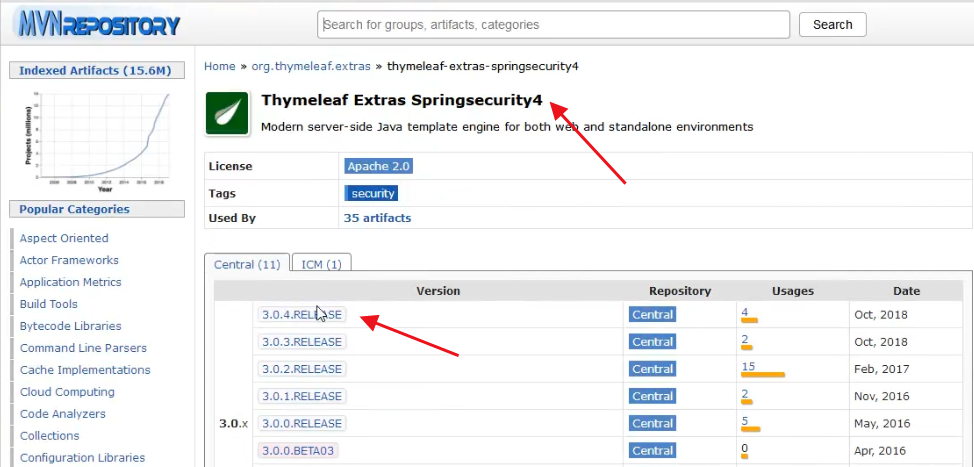
Task: Click usages count 15 for 3.0.2.RELEASE
Action: click(x=748, y=366)
